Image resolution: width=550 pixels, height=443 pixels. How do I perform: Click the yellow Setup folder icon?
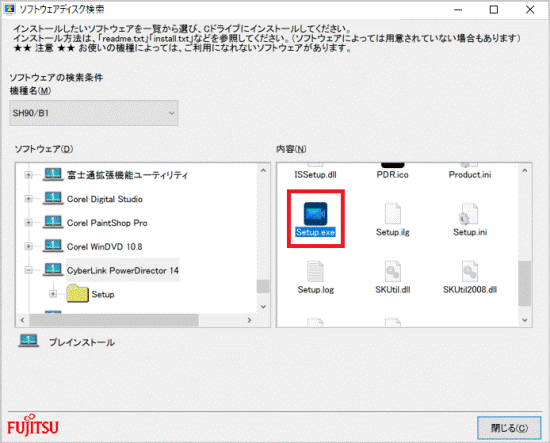point(78,294)
